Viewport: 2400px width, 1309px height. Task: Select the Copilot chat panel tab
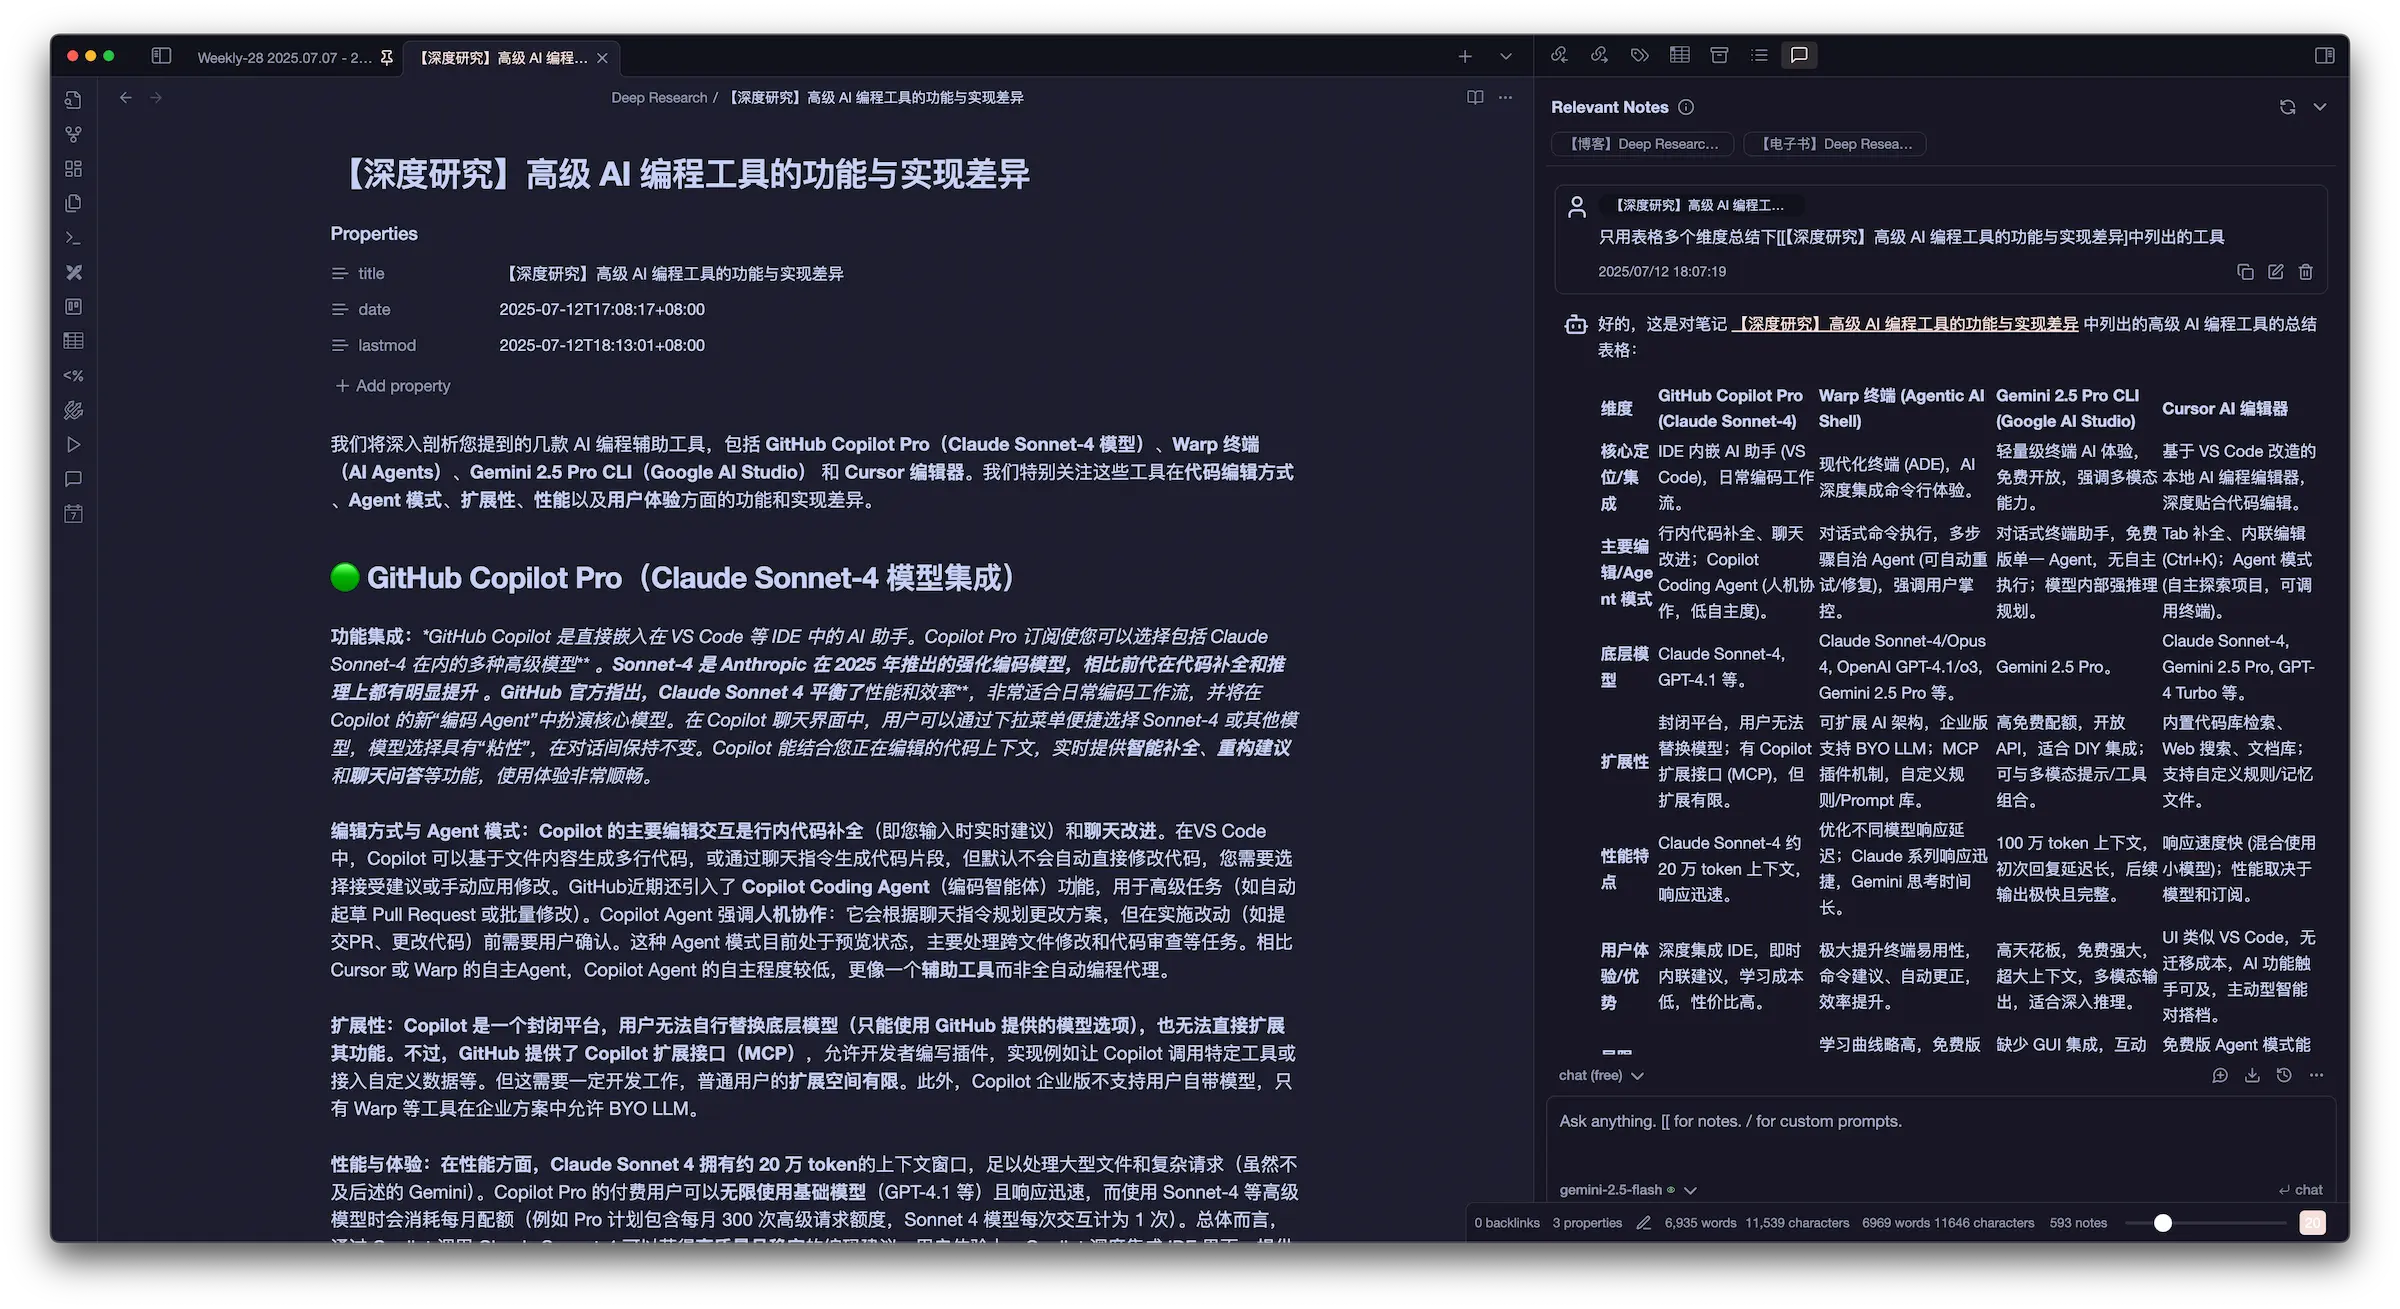point(1799,55)
